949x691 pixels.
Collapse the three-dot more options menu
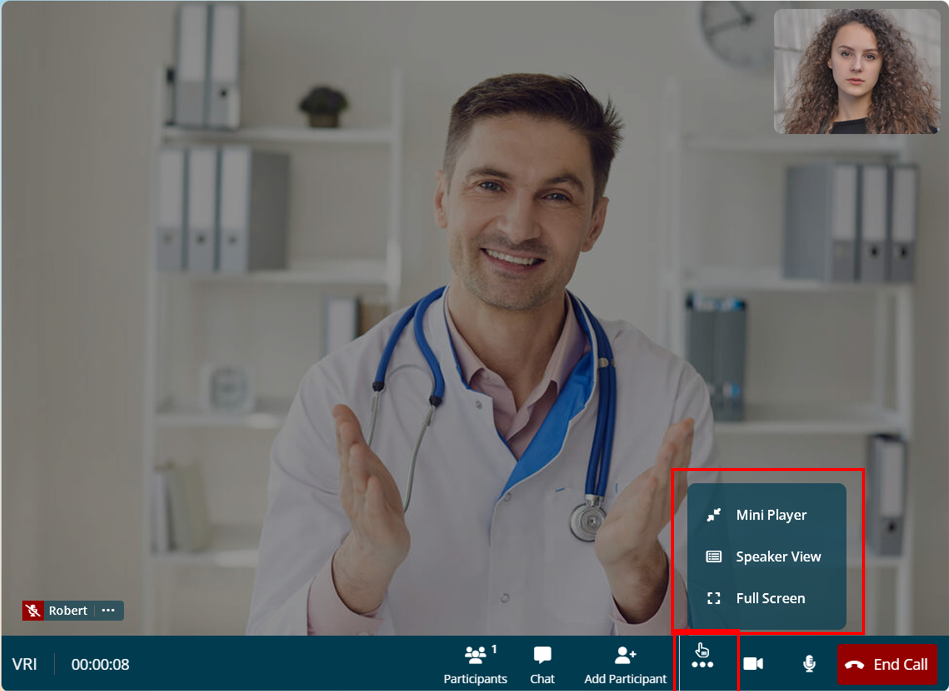(703, 663)
